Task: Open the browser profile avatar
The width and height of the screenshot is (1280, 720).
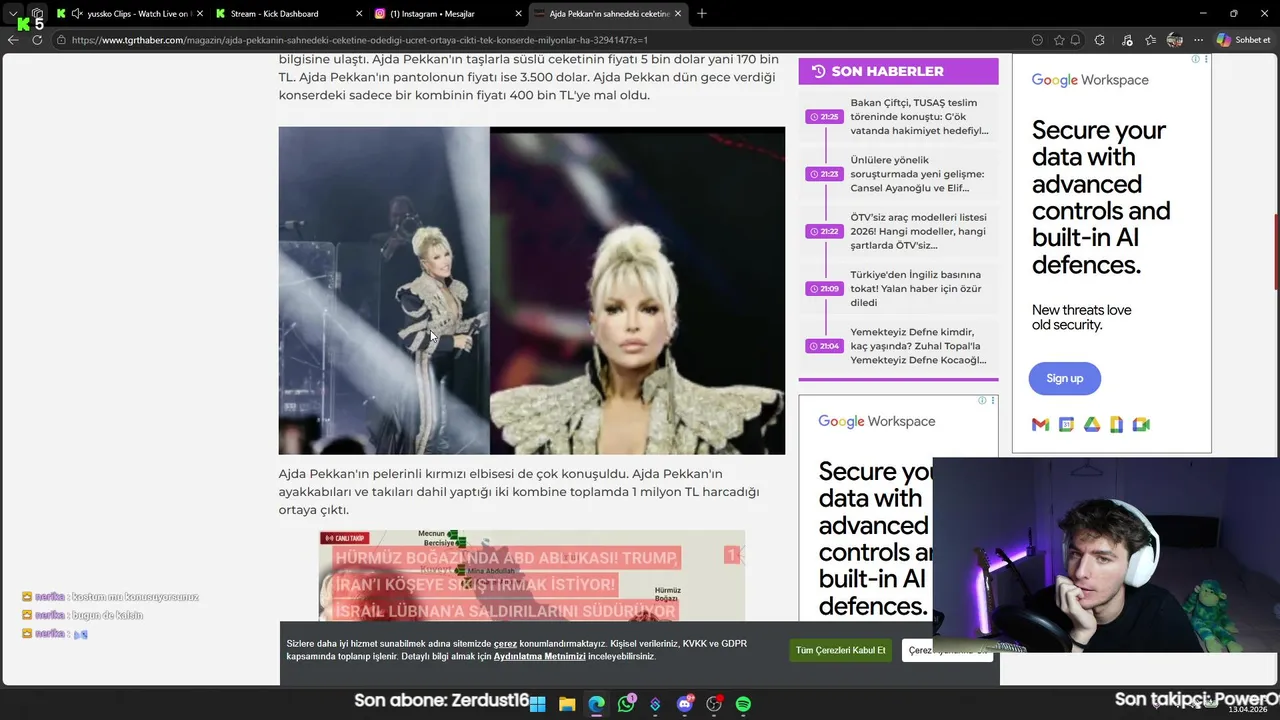Action: [x=1175, y=40]
